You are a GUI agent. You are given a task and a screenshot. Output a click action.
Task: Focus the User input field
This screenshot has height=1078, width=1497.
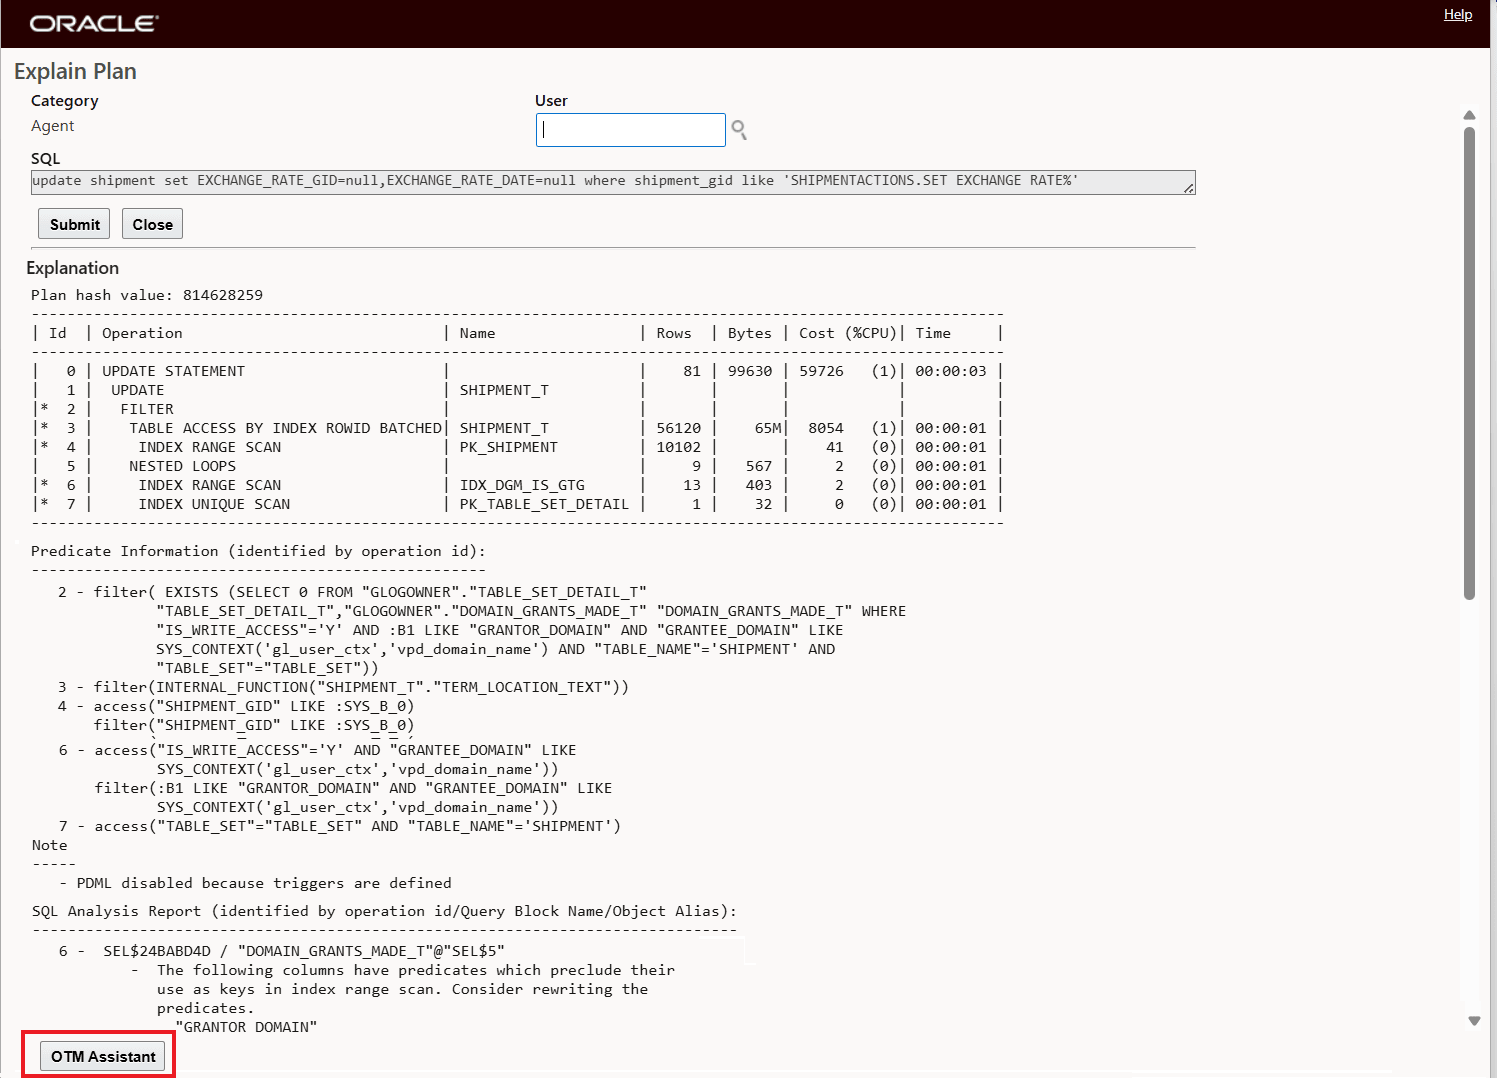tap(630, 130)
